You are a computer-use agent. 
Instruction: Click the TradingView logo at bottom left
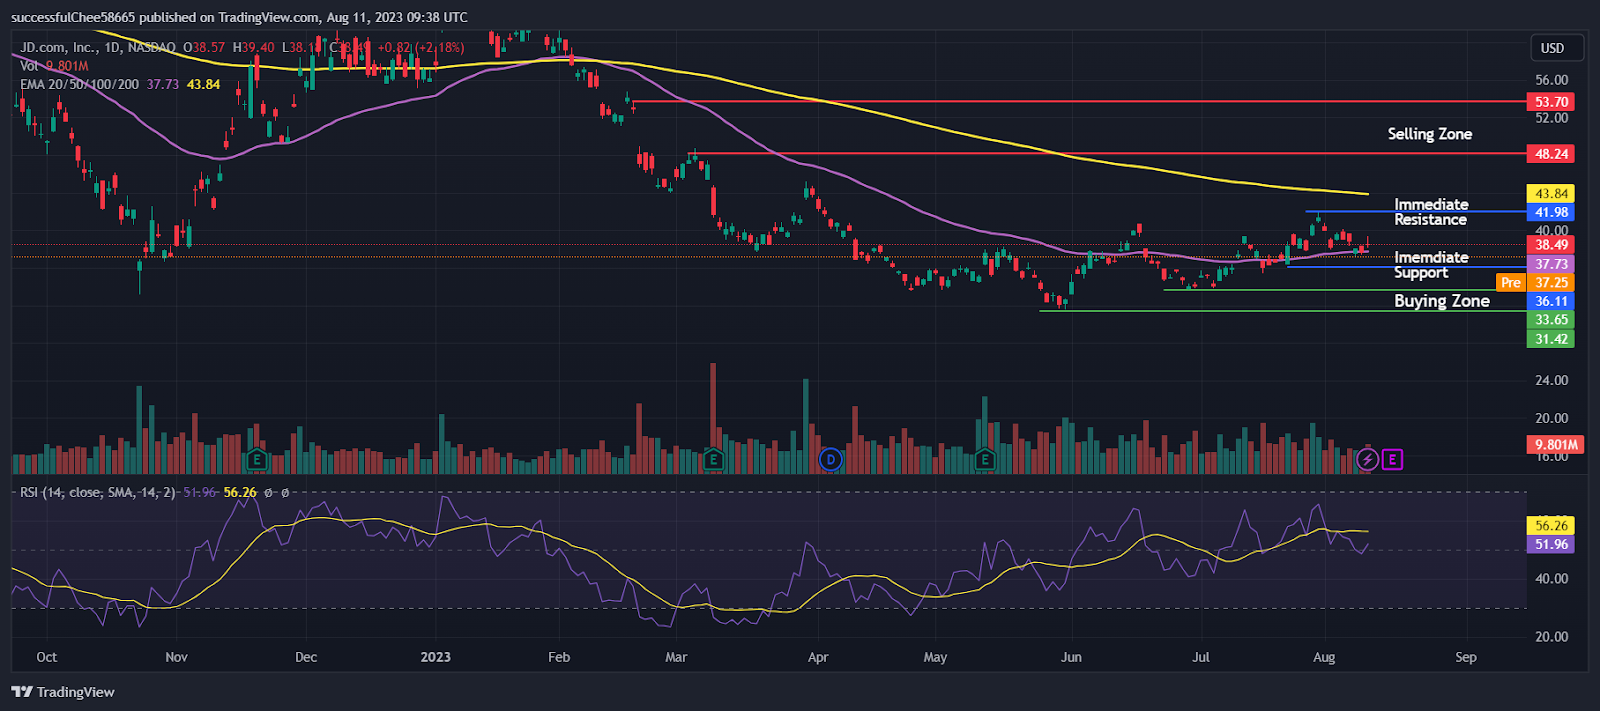[x=63, y=692]
